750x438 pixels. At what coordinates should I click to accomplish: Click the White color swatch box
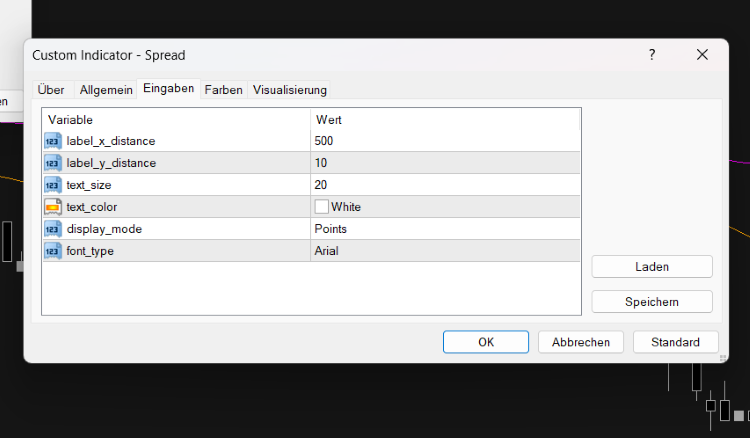point(321,207)
